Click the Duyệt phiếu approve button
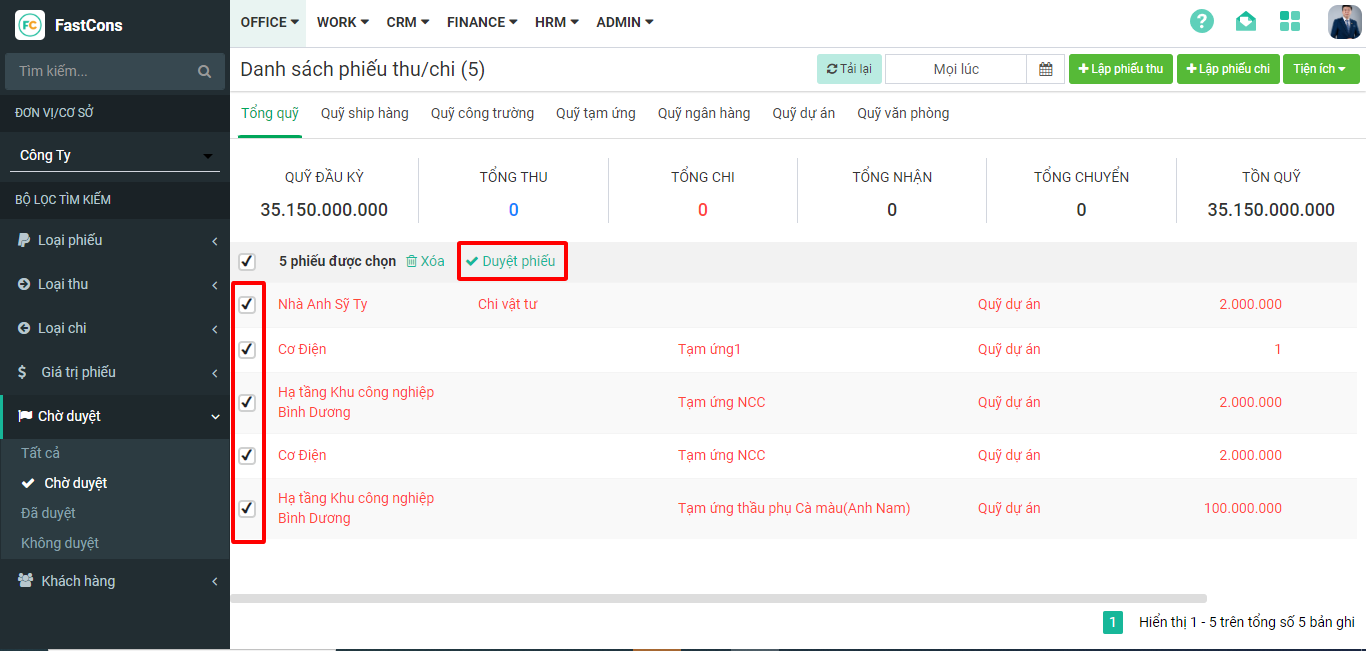This screenshot has width=1366, height=651. [511, 261]
